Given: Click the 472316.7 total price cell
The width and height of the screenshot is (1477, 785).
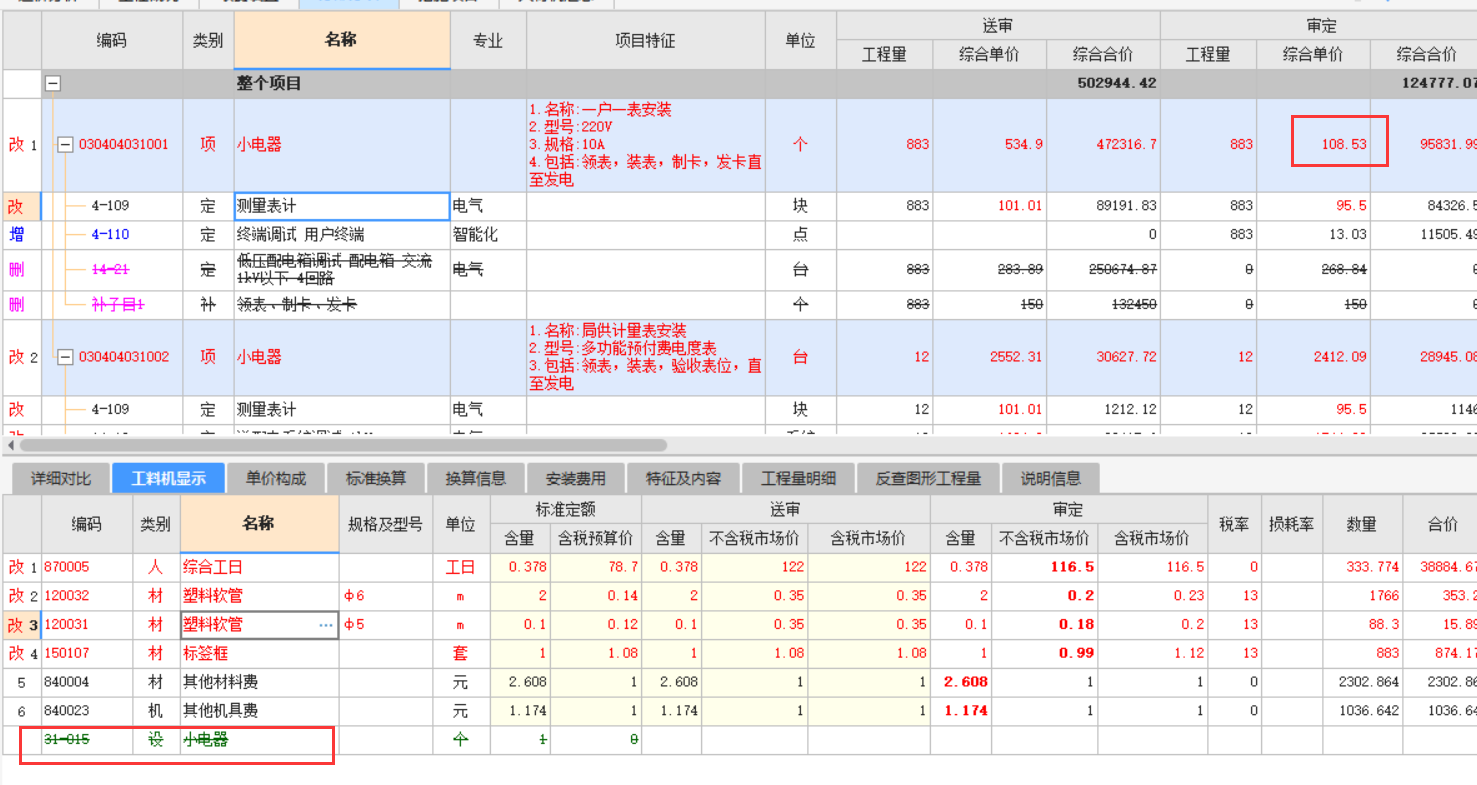Looking at the screenshot, I should point(1103,144).
